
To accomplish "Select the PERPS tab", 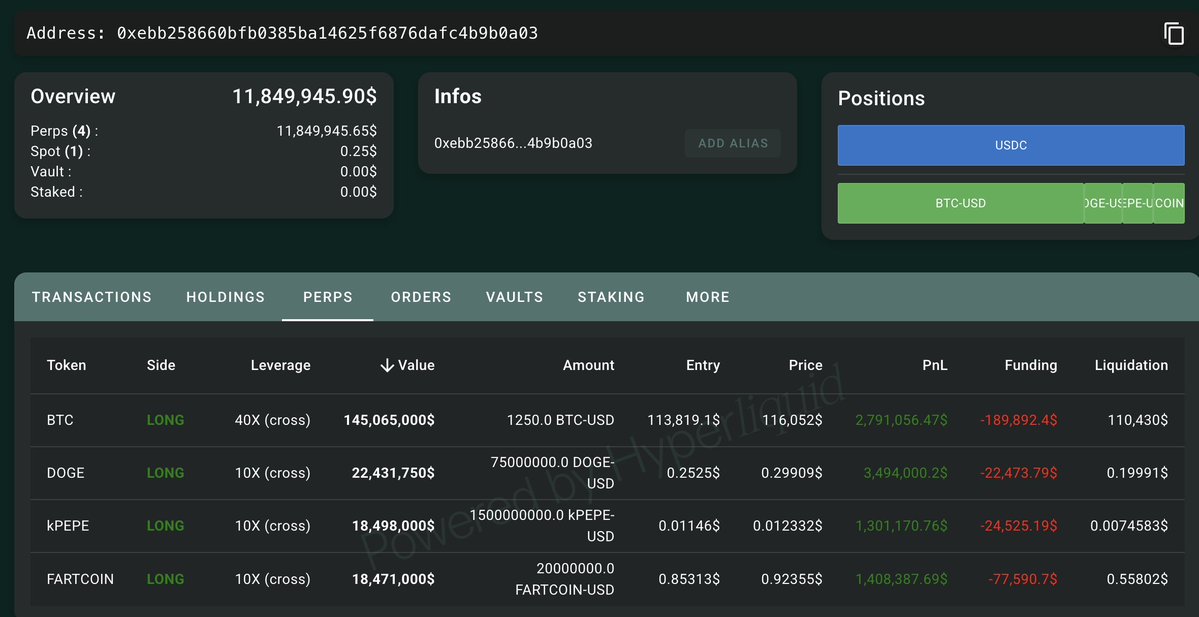I will click(x=328, y=297).
